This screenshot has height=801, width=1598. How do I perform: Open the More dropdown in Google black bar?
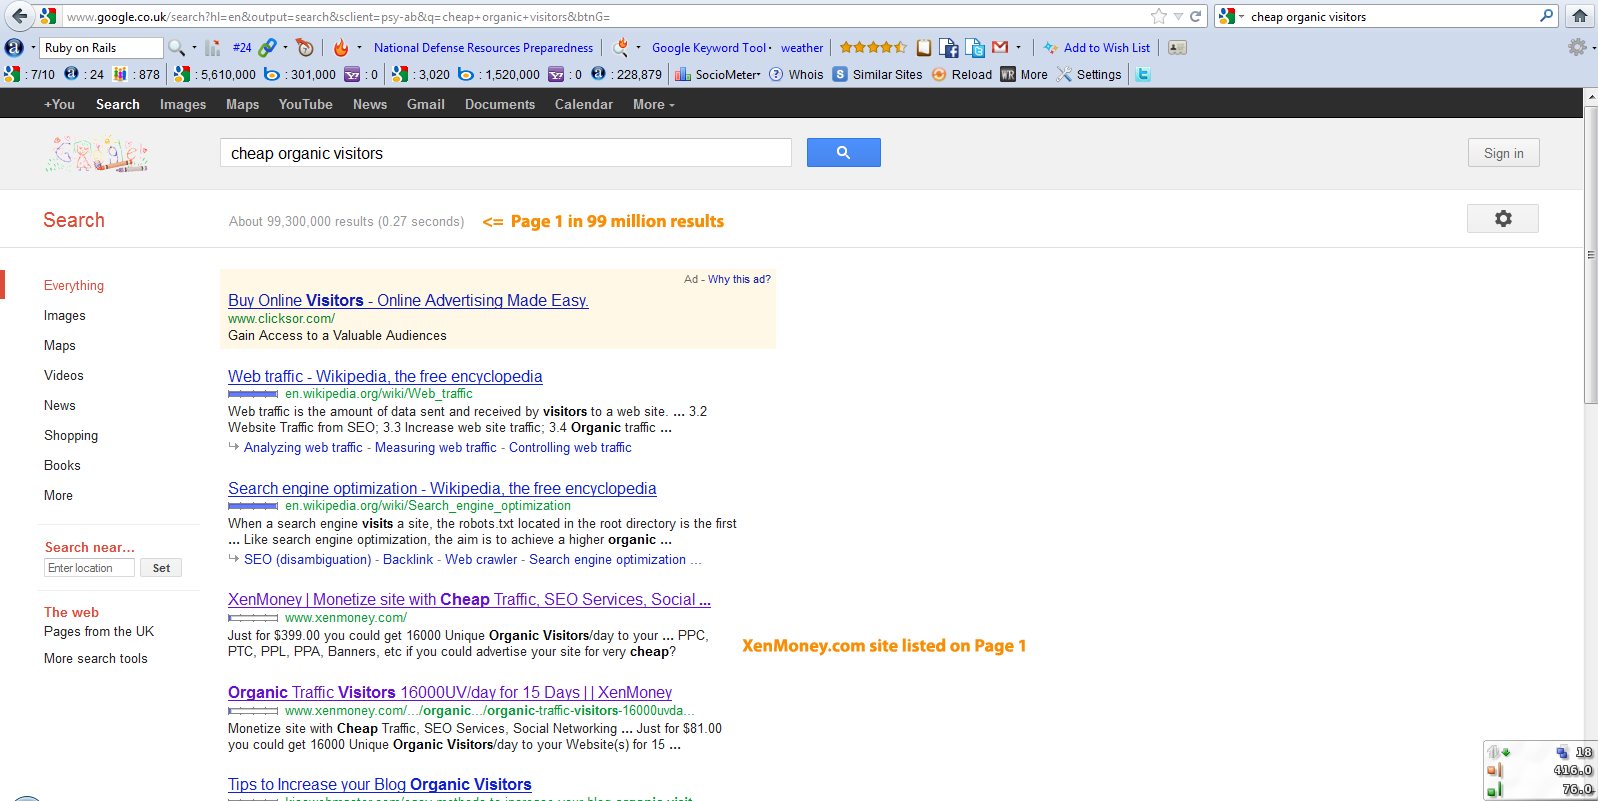(654, 104)
